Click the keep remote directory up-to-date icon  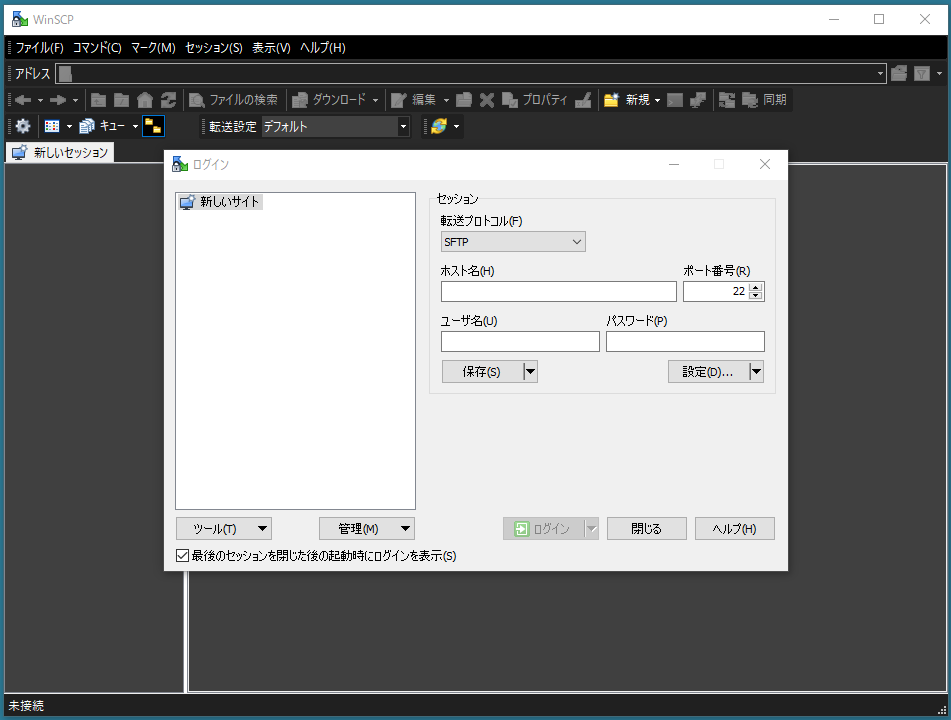point(439,126)
